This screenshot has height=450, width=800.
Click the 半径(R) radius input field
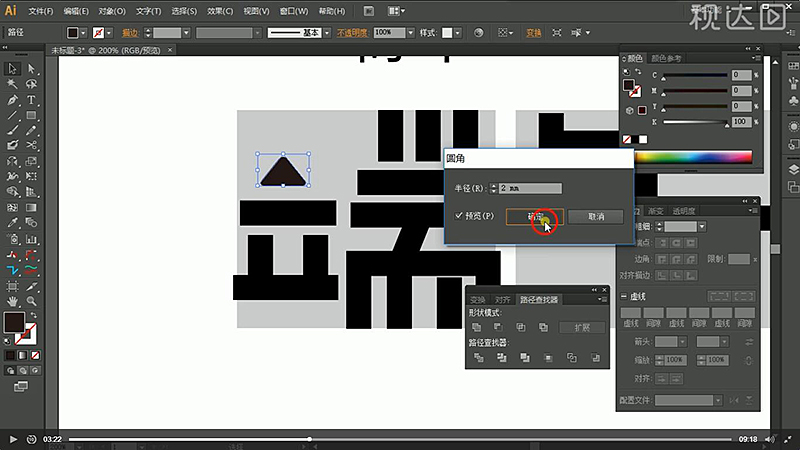click(x=530, y=188)
